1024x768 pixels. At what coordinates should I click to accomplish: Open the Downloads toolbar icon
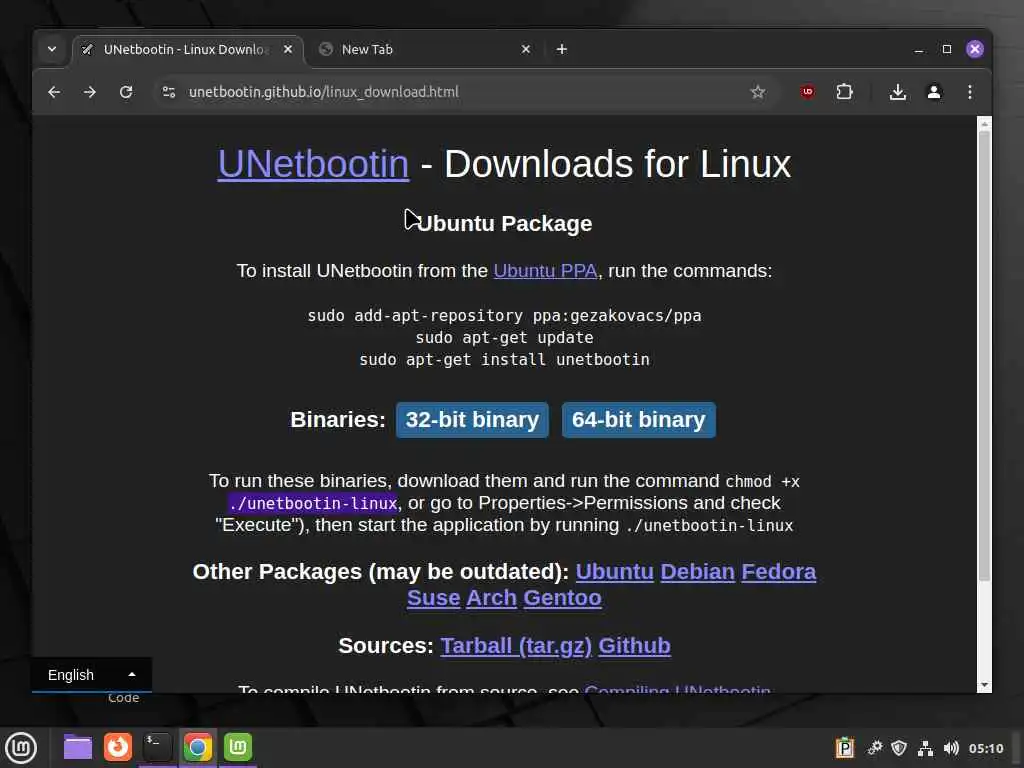(x=898, y=92)
